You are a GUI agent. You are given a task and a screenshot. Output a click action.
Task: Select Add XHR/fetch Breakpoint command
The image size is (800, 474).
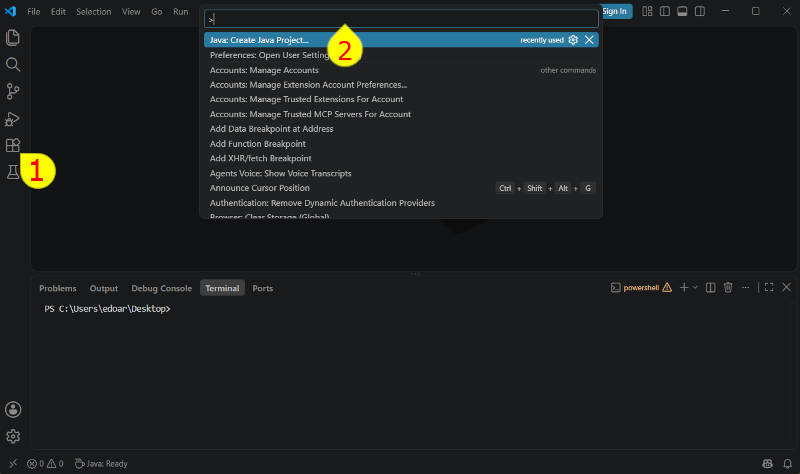click(401, 159)
